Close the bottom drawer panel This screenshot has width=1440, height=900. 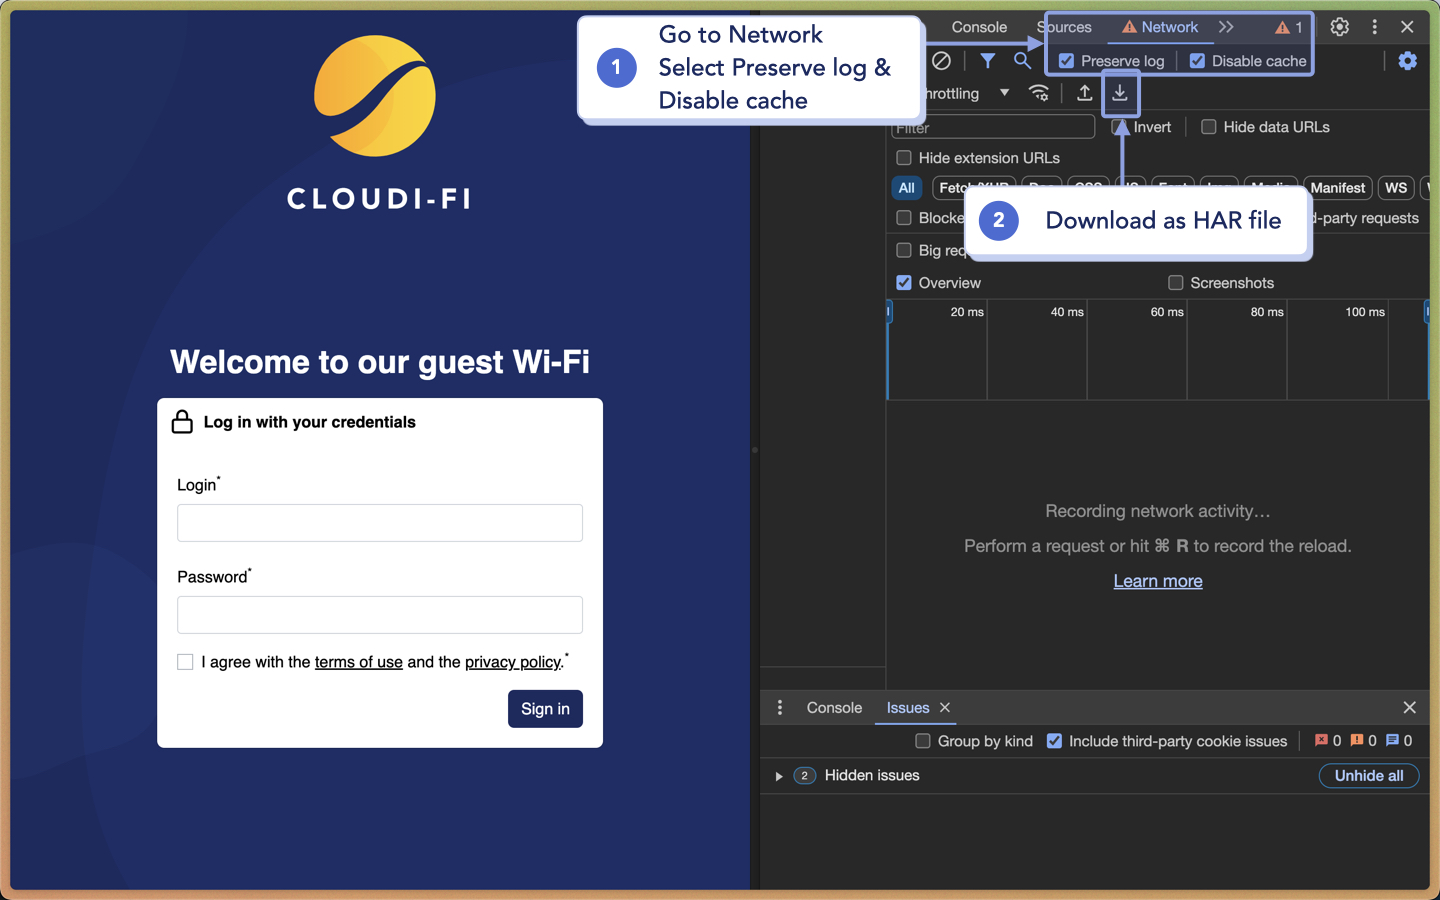point(1410,708)
